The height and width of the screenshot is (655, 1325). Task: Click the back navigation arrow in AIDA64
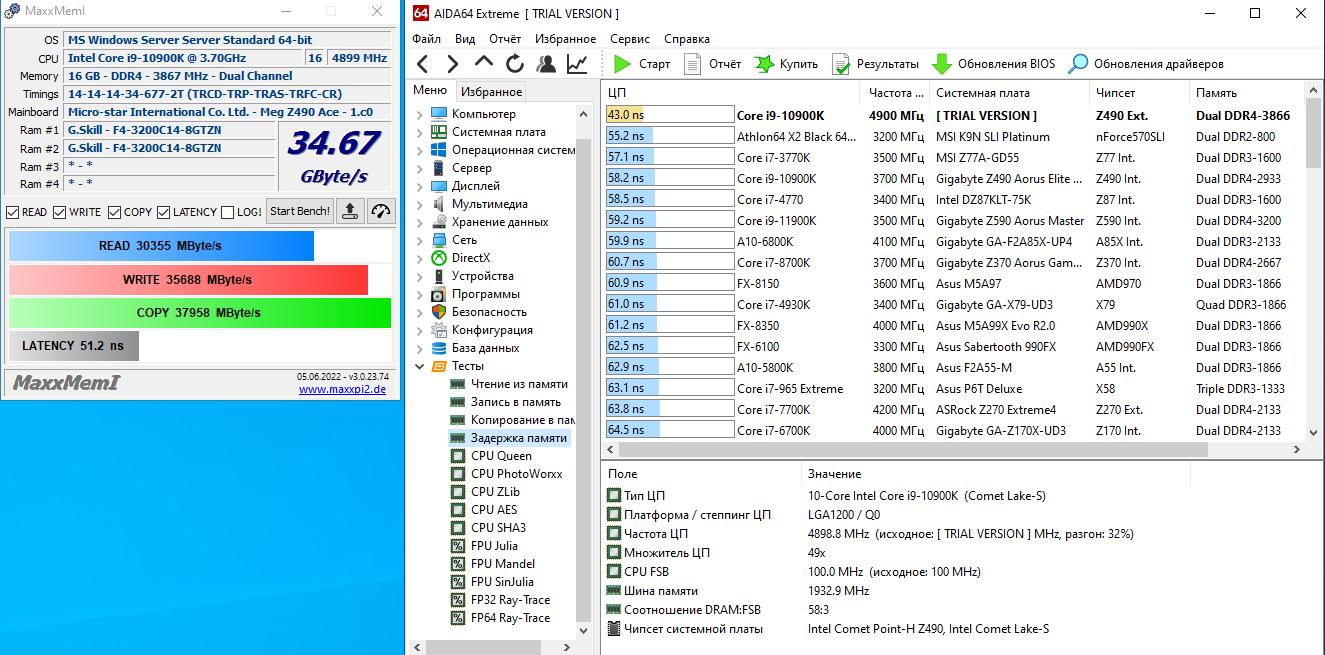tap(422, 64)
